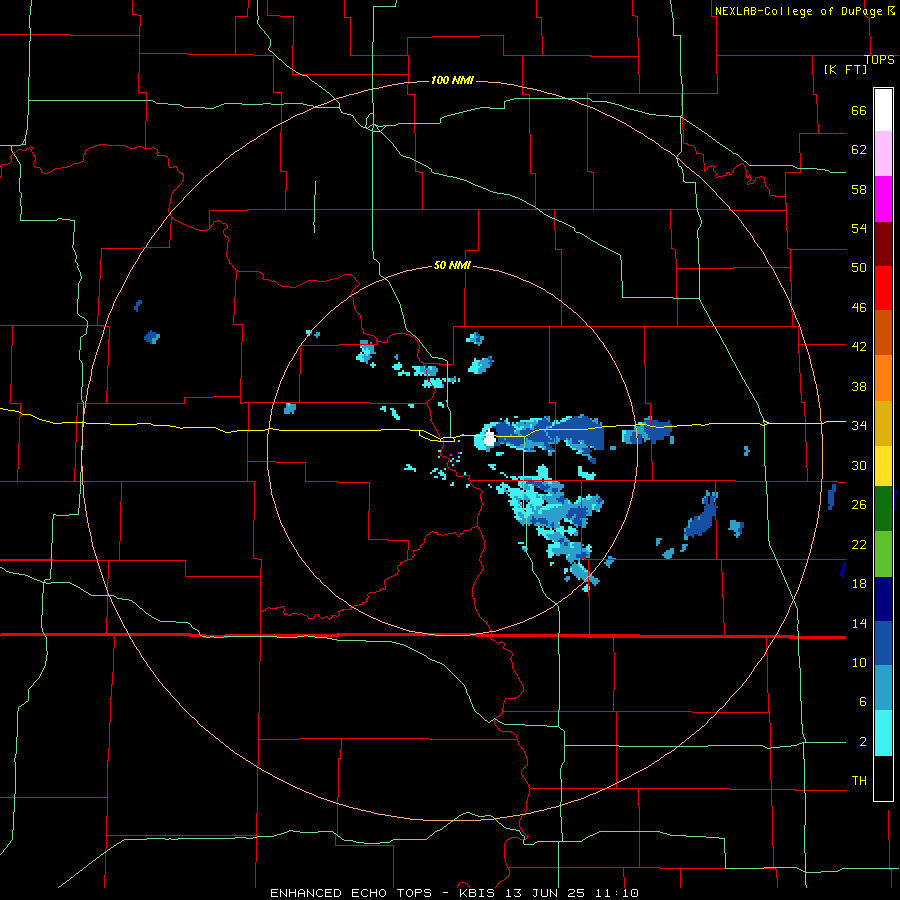The height and width of the screenshot is (900, 900).
Task: Click the "TOPS" legend heading
Action: (879, 60)
